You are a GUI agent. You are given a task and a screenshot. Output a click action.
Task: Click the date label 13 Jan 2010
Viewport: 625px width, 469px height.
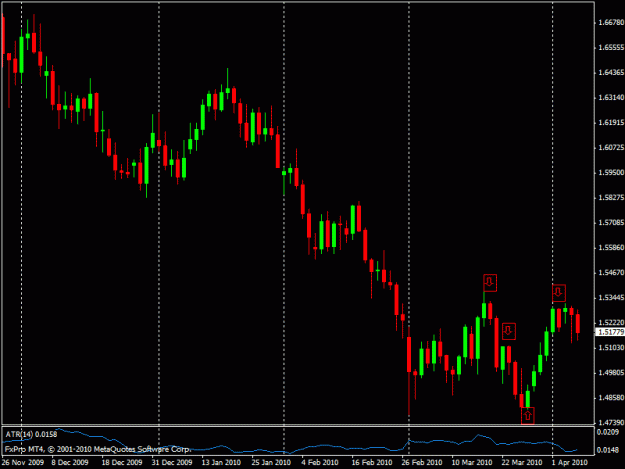point(221,462)
